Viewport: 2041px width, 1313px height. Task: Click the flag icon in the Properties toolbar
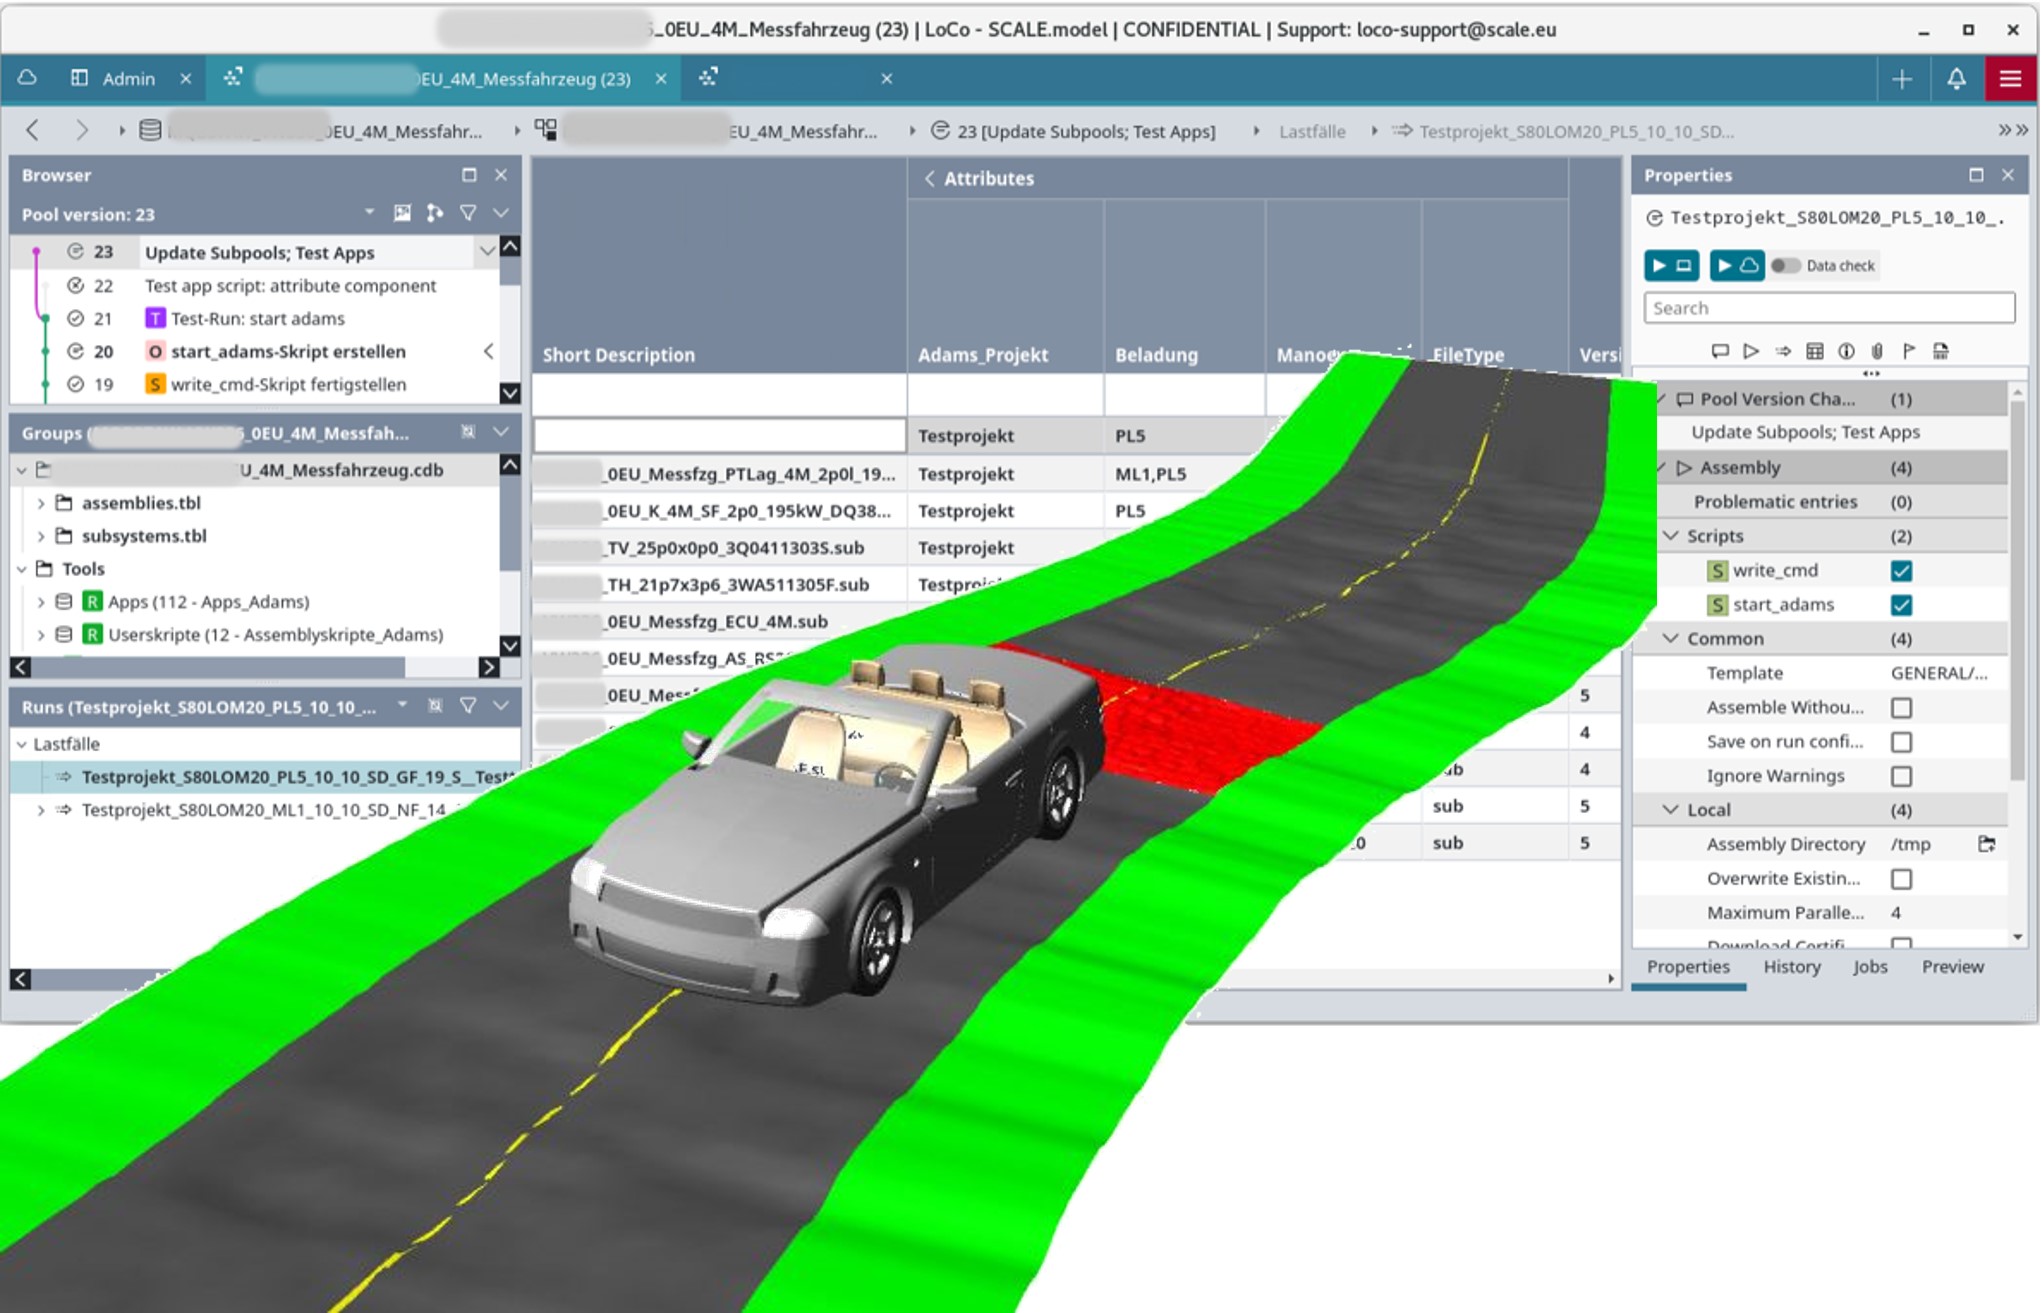1910,351
